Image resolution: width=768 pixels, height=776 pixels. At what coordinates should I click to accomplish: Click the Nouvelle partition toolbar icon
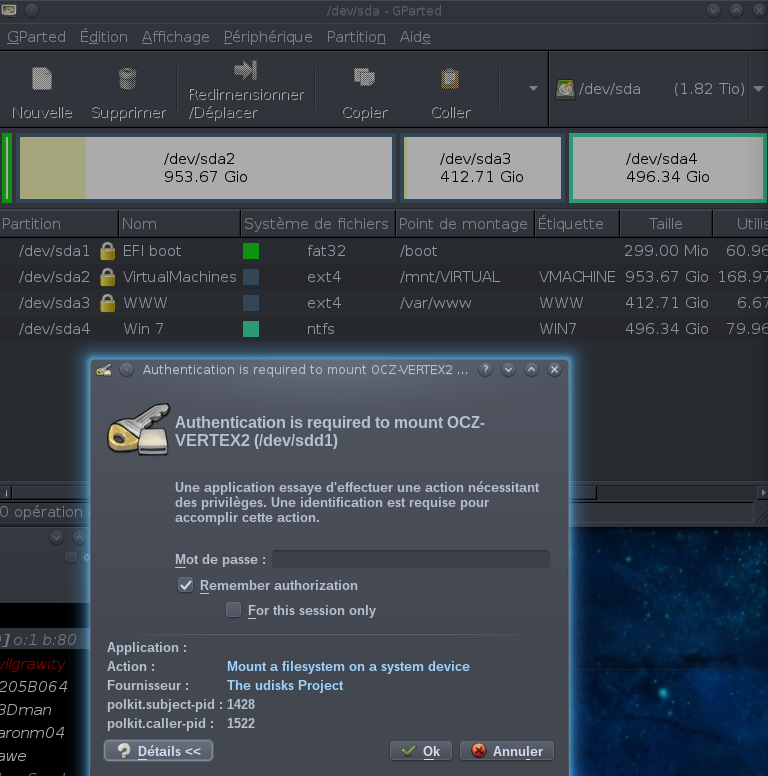point(42,79)
